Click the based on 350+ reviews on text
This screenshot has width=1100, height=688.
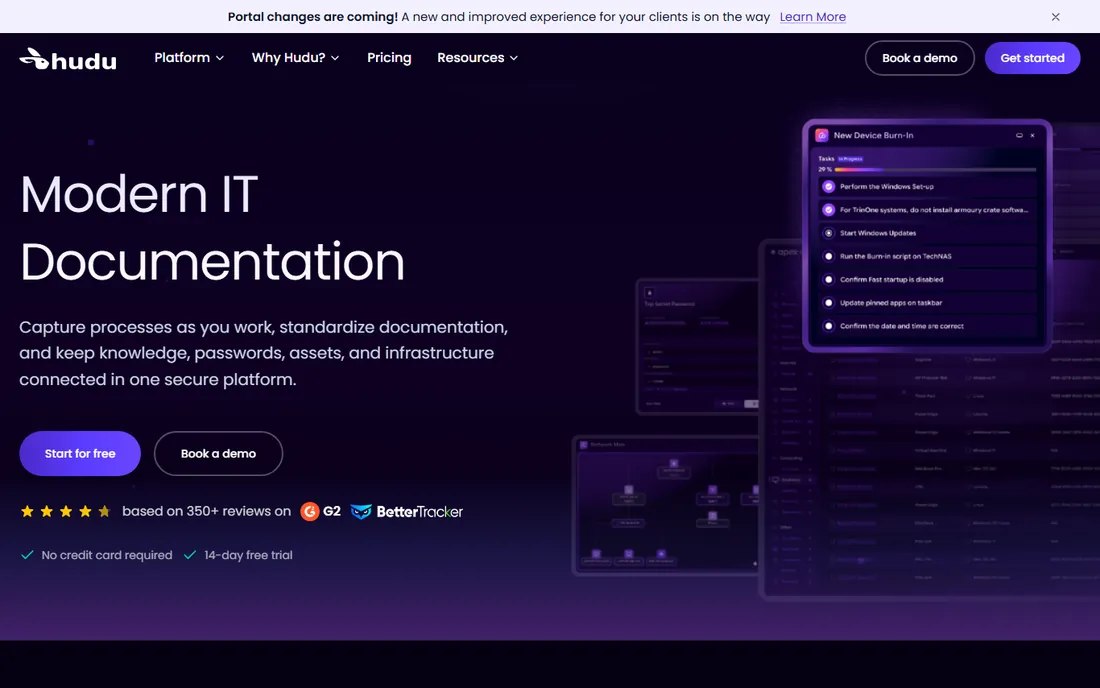point(206,511)
